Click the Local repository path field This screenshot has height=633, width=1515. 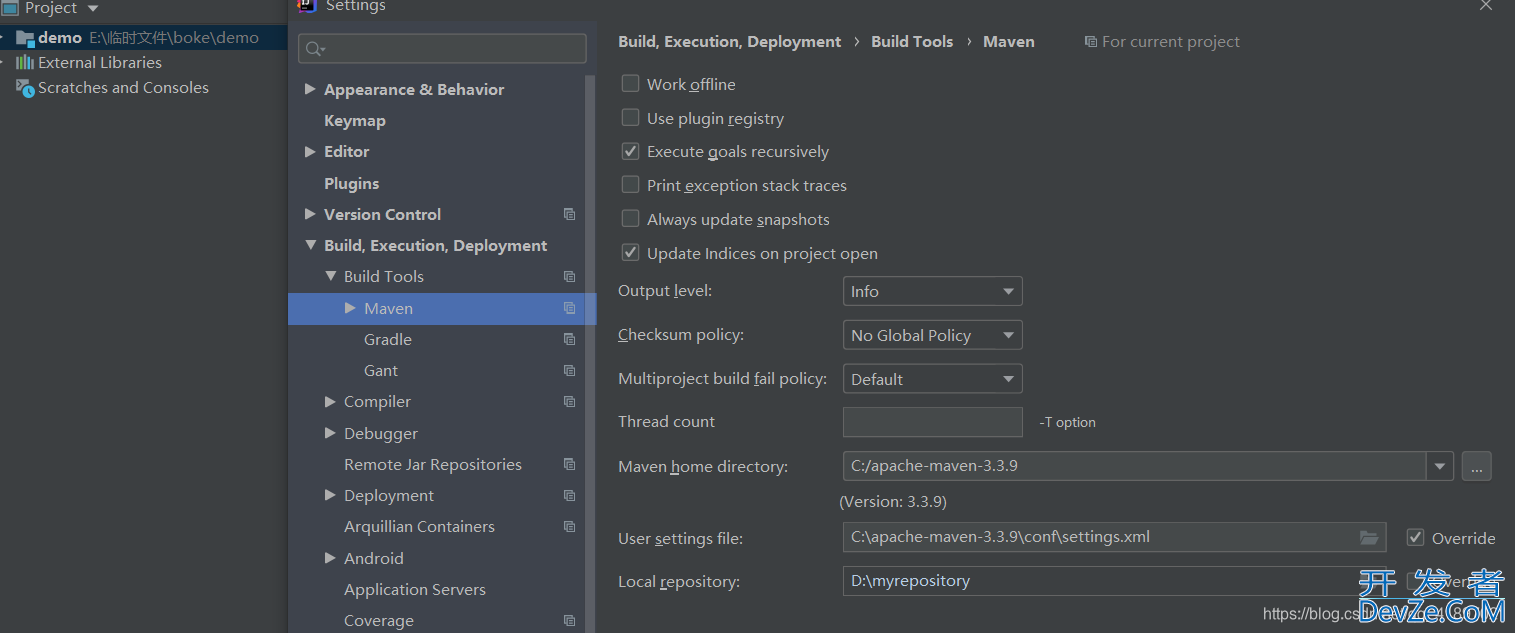(1115, 581)
